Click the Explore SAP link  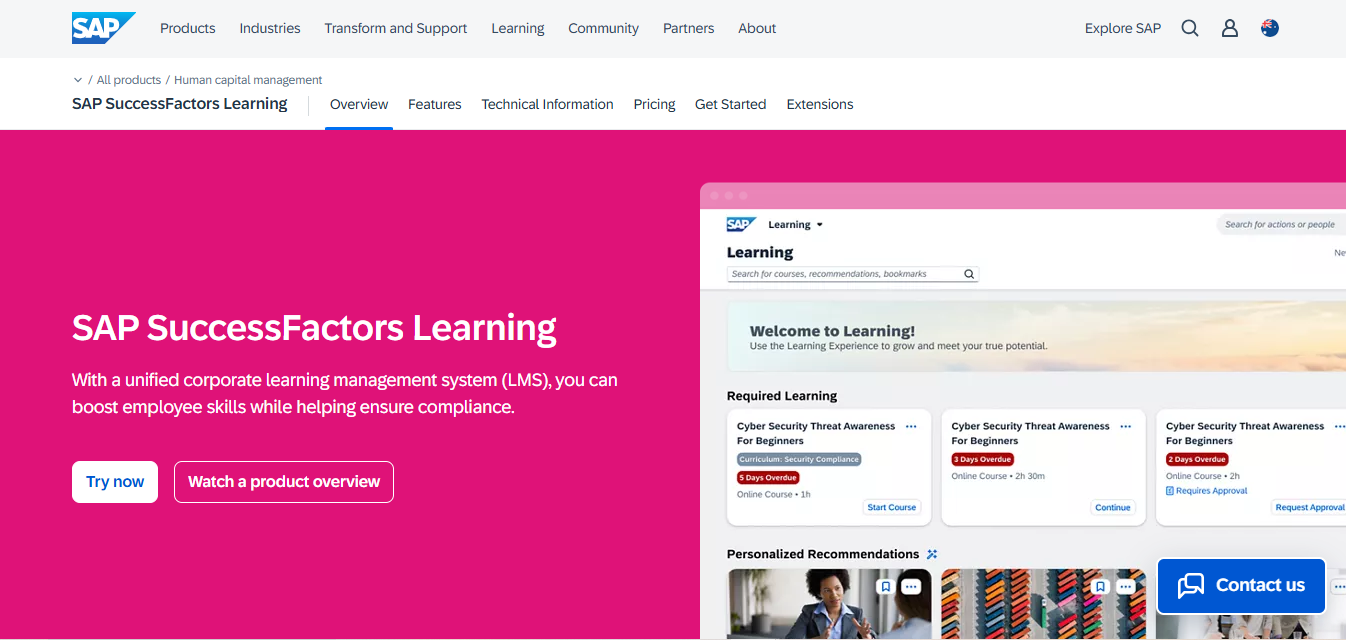(x=1123, y=28)
